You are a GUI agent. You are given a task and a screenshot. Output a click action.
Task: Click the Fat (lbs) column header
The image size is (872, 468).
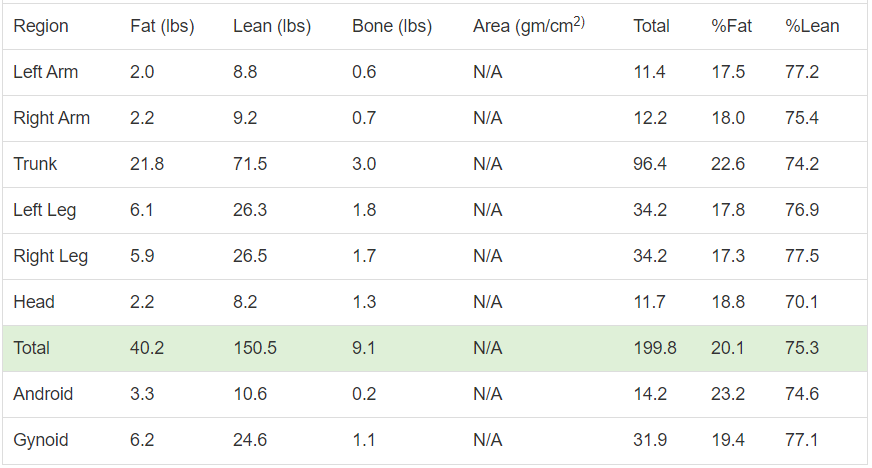(x=162, y=26)
